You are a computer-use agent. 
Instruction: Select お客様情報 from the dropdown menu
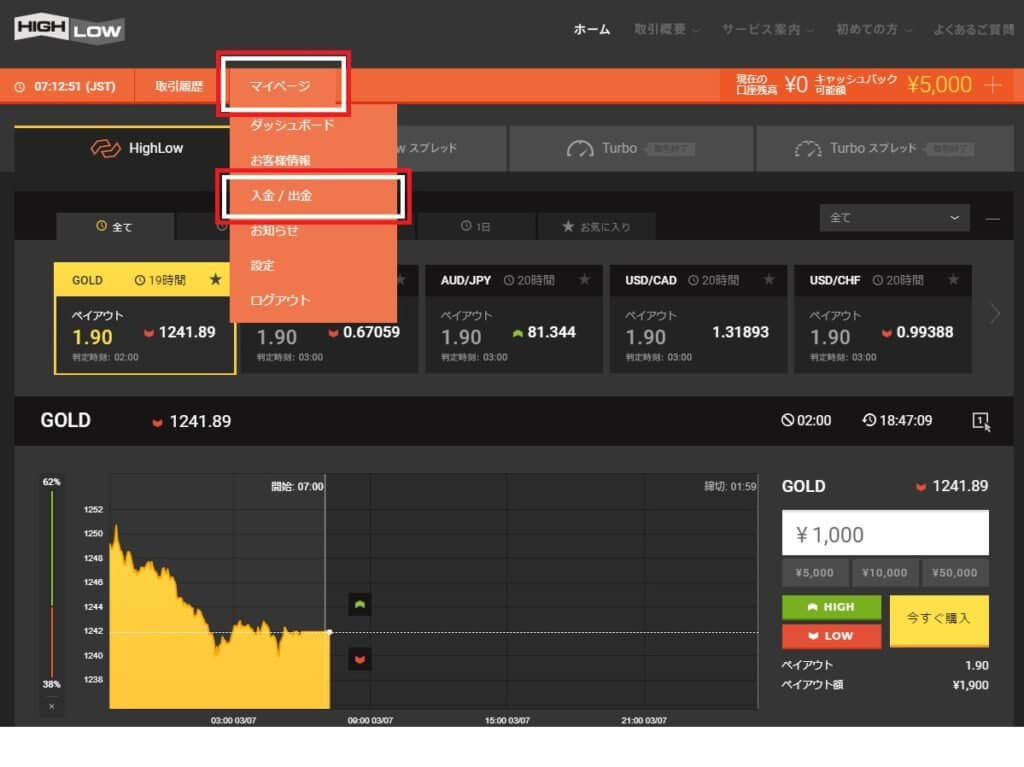click(280, 160)
